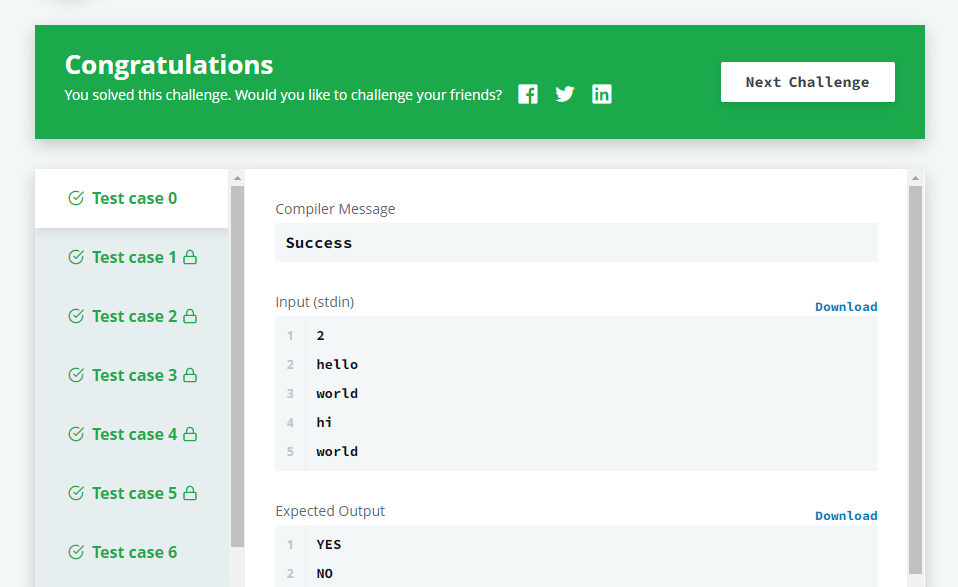Click the results panel scroll up arrow
Screen dimensions: 958x587
tap(915, 178)
